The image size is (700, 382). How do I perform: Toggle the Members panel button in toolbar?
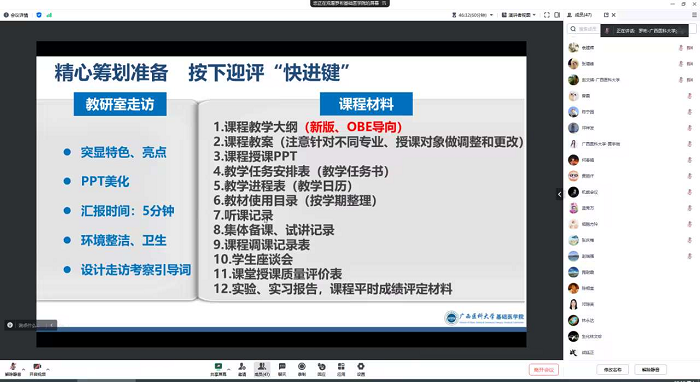pyautogui.click(x=262, y=369)
